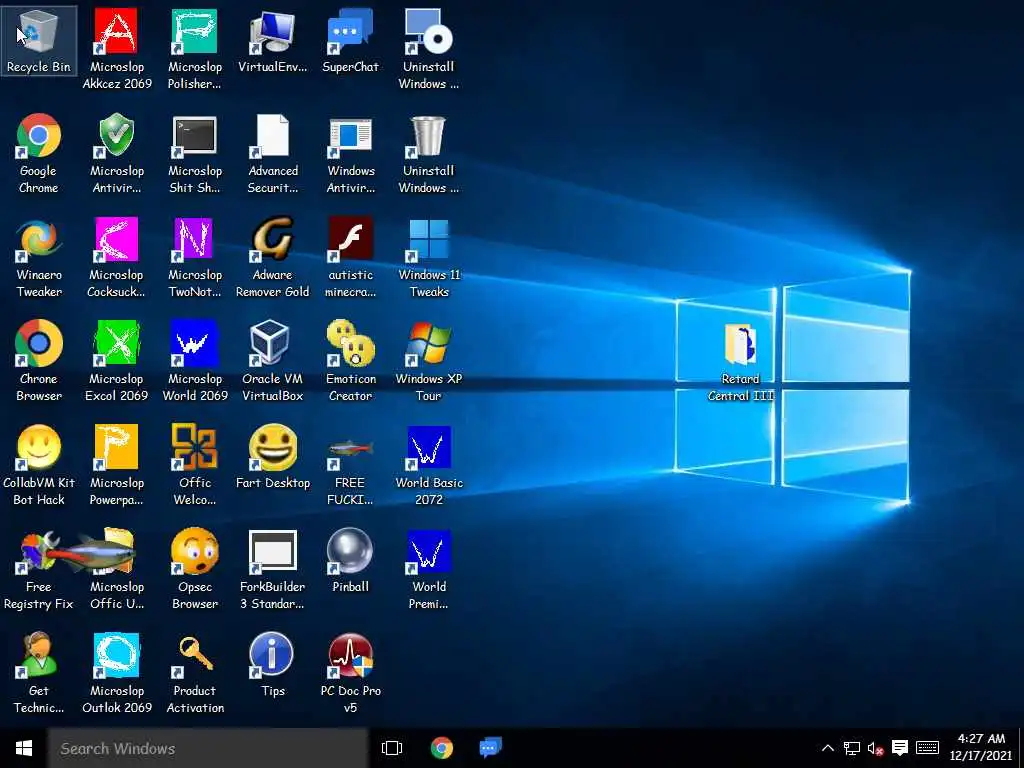1024x768 pixels.
Task: Select the World Basic 2072 icon
Action: coord(428,464)
